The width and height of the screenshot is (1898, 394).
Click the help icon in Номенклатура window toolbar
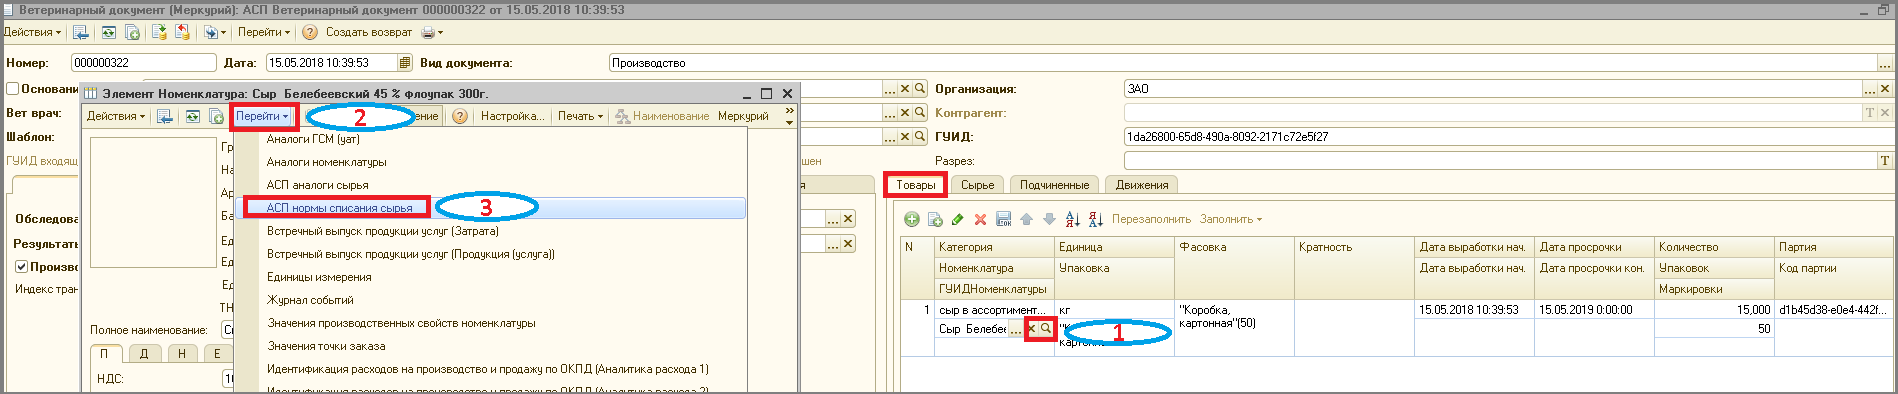point(460,116)
